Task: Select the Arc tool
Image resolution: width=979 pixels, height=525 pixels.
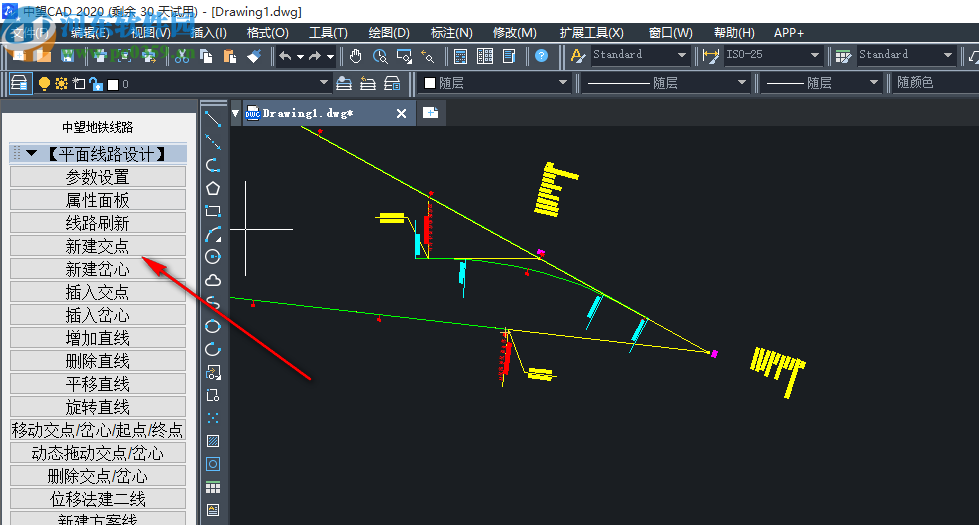Action: pyautogui.click(x=213, y=234)
